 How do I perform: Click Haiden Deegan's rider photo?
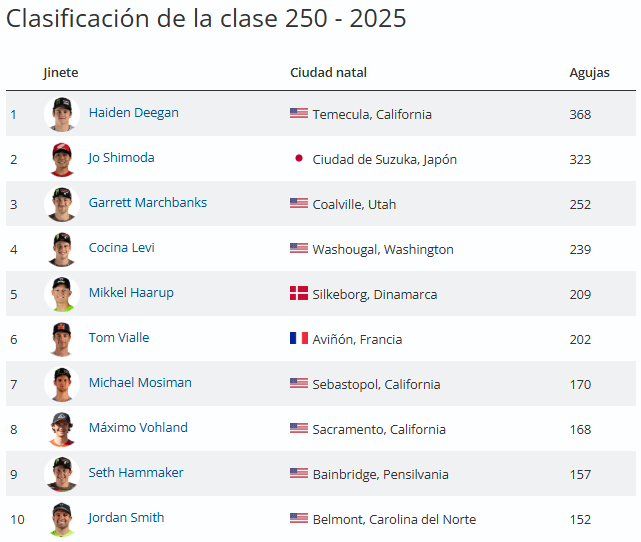(x=62, y=113)
